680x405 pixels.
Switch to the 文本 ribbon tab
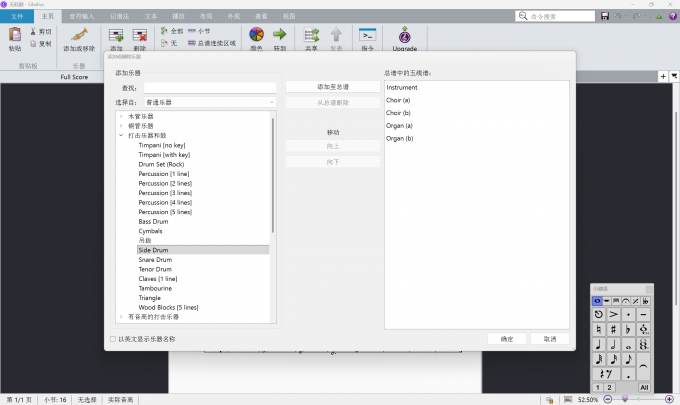coord(151,16)
